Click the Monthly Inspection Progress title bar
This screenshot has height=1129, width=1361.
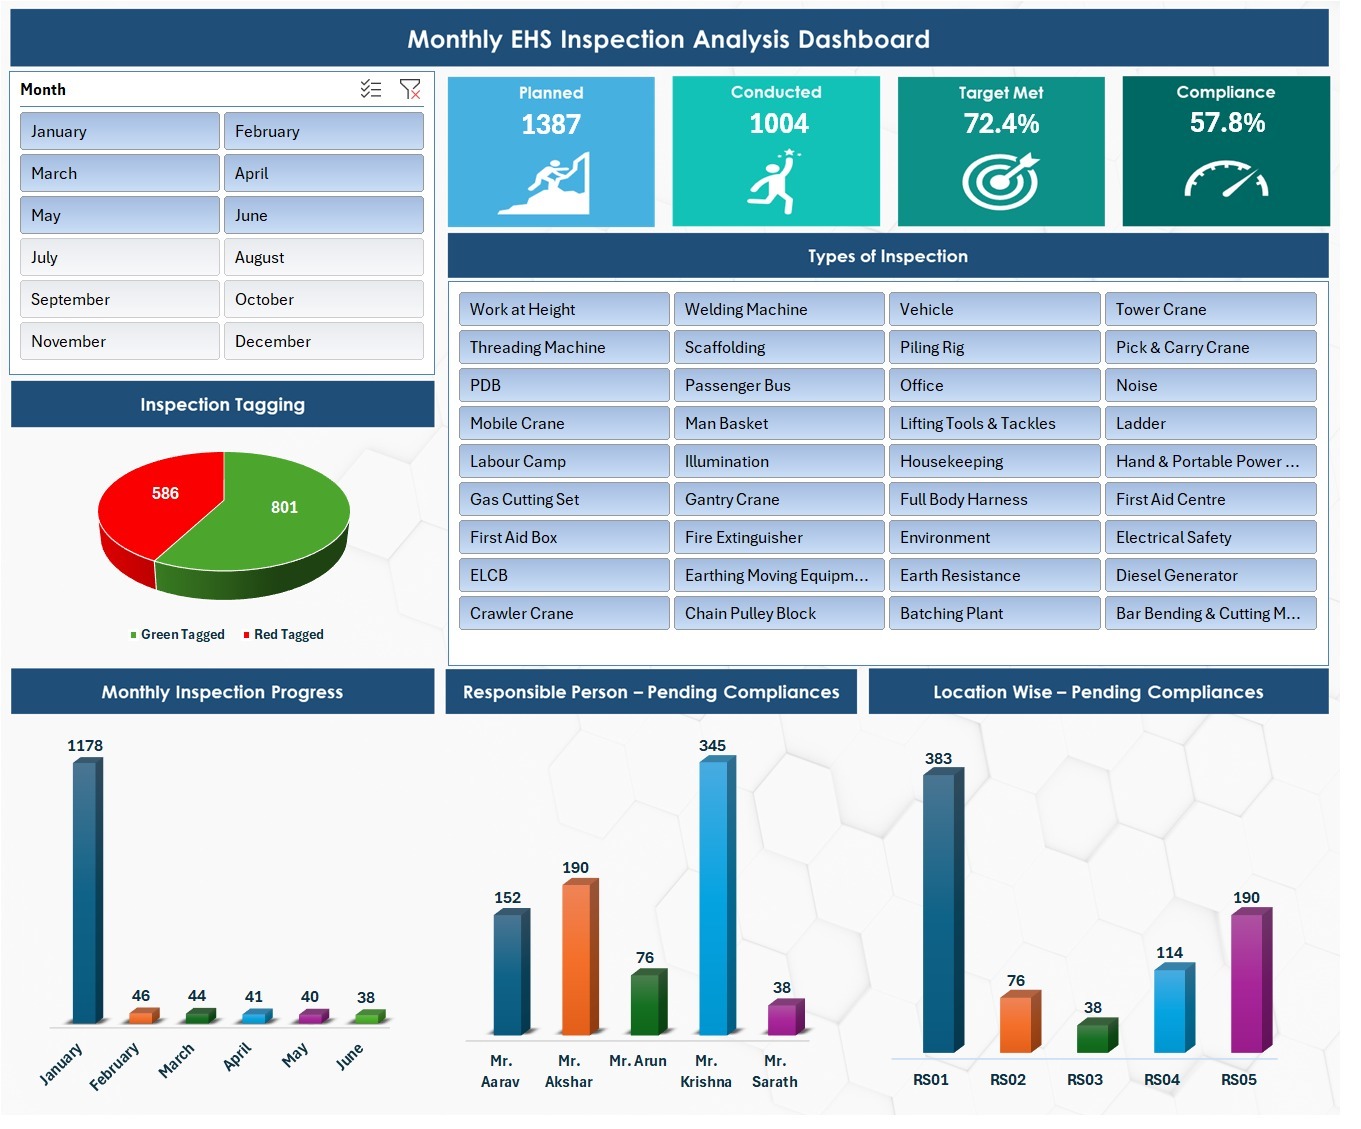pyautogui.click(x=222, y=691)
